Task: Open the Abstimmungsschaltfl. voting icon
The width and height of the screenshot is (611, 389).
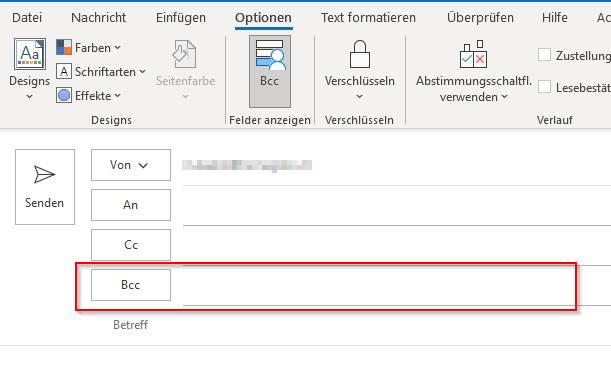Action: pos(473,55)
